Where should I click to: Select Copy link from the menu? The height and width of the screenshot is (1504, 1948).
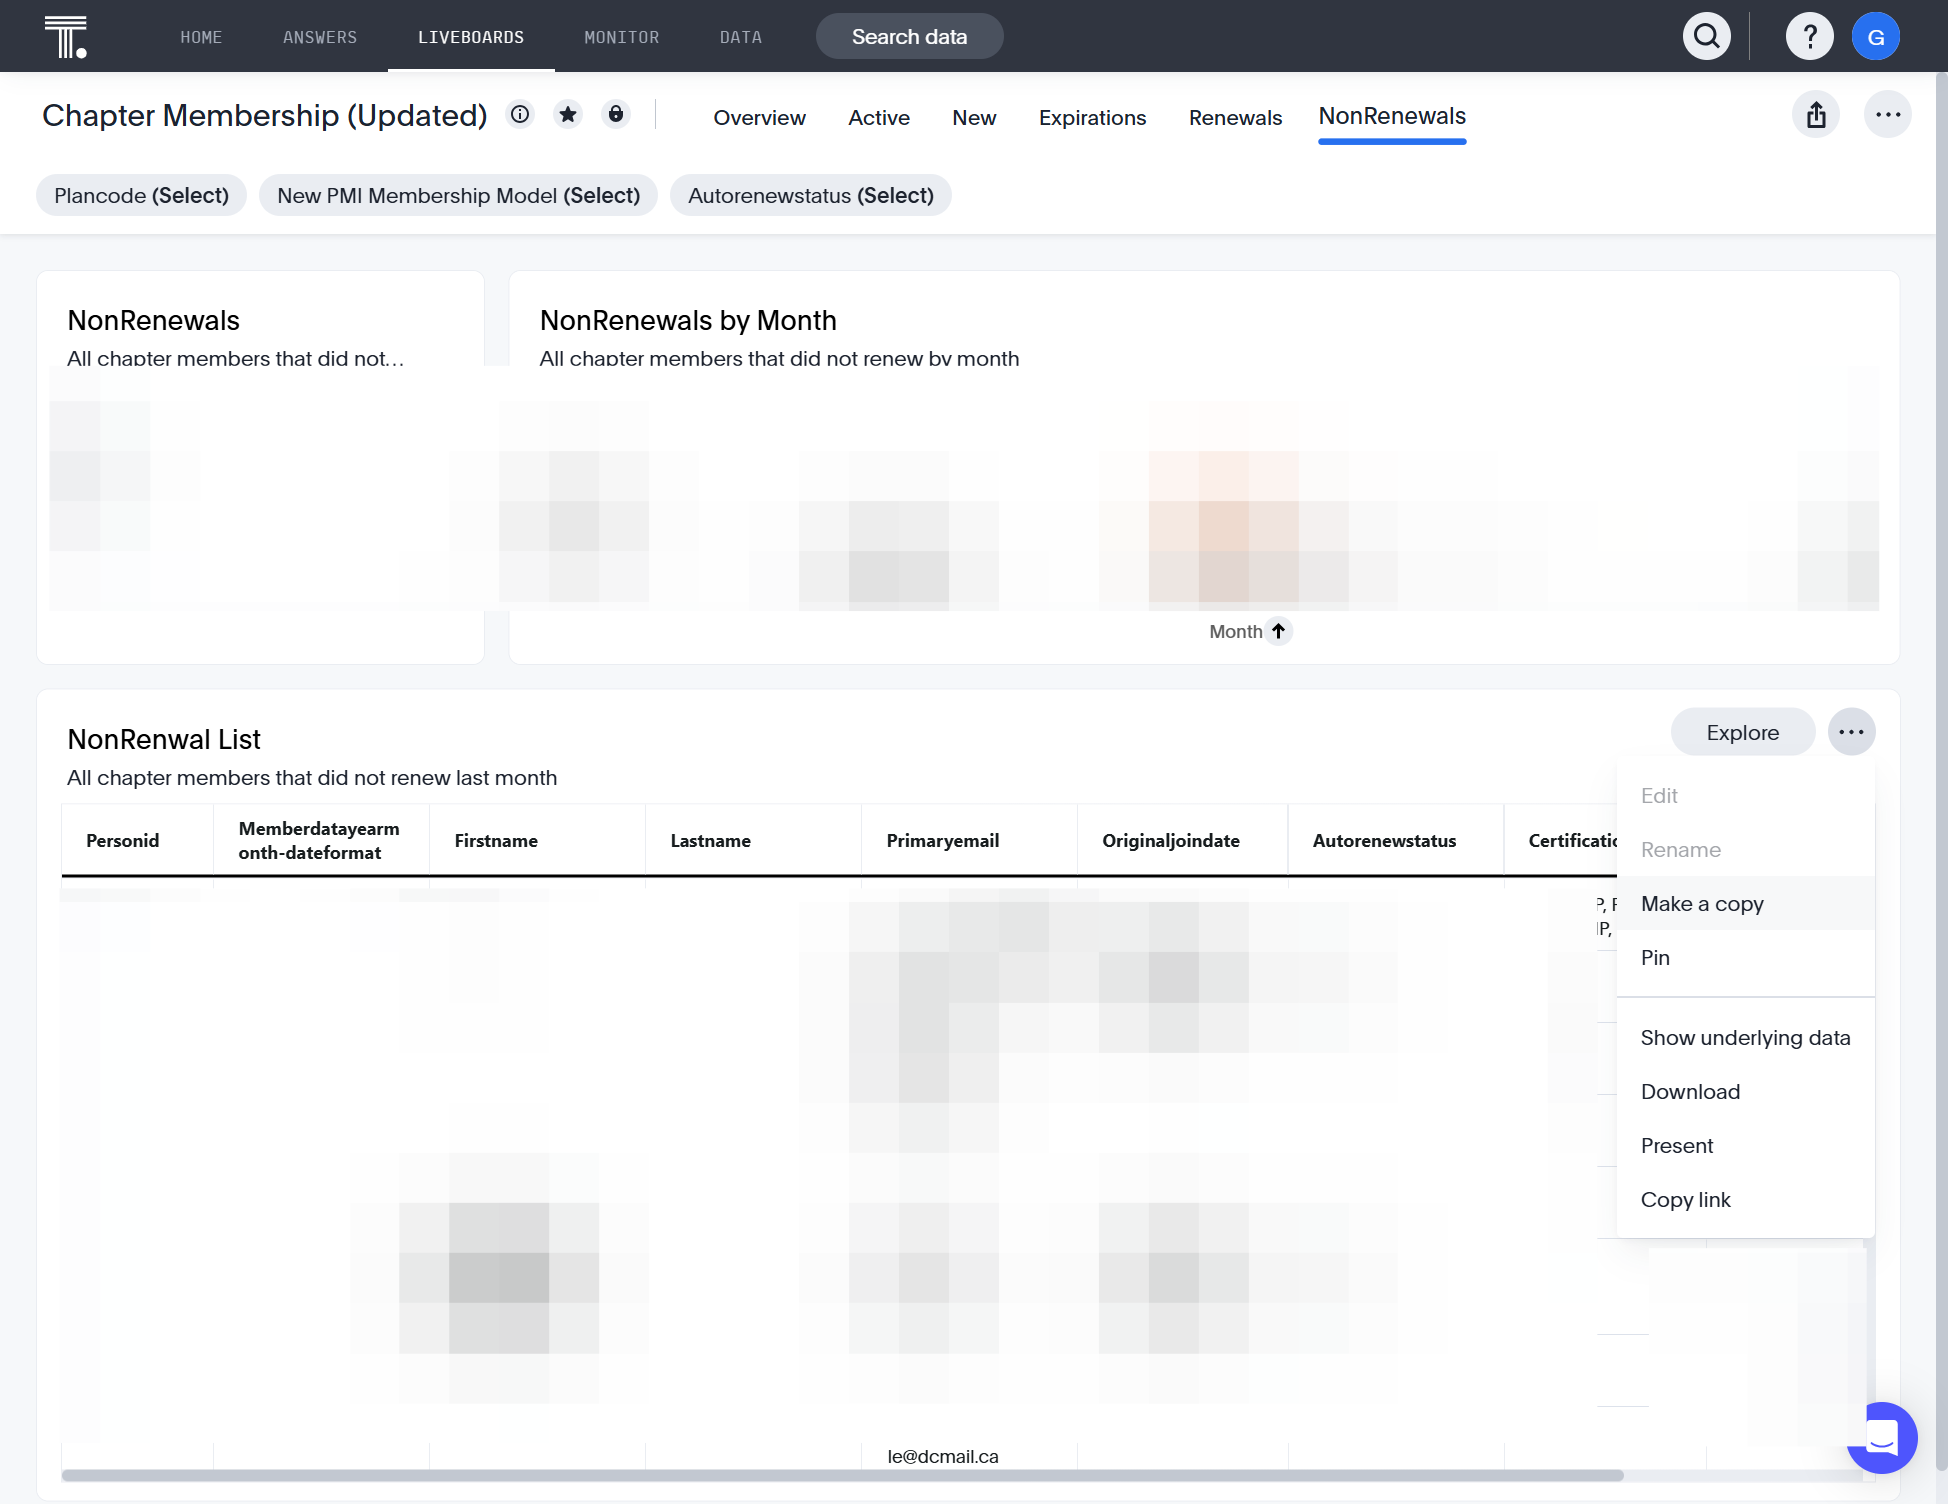pyautogui.click(x=1745, y=1199)
